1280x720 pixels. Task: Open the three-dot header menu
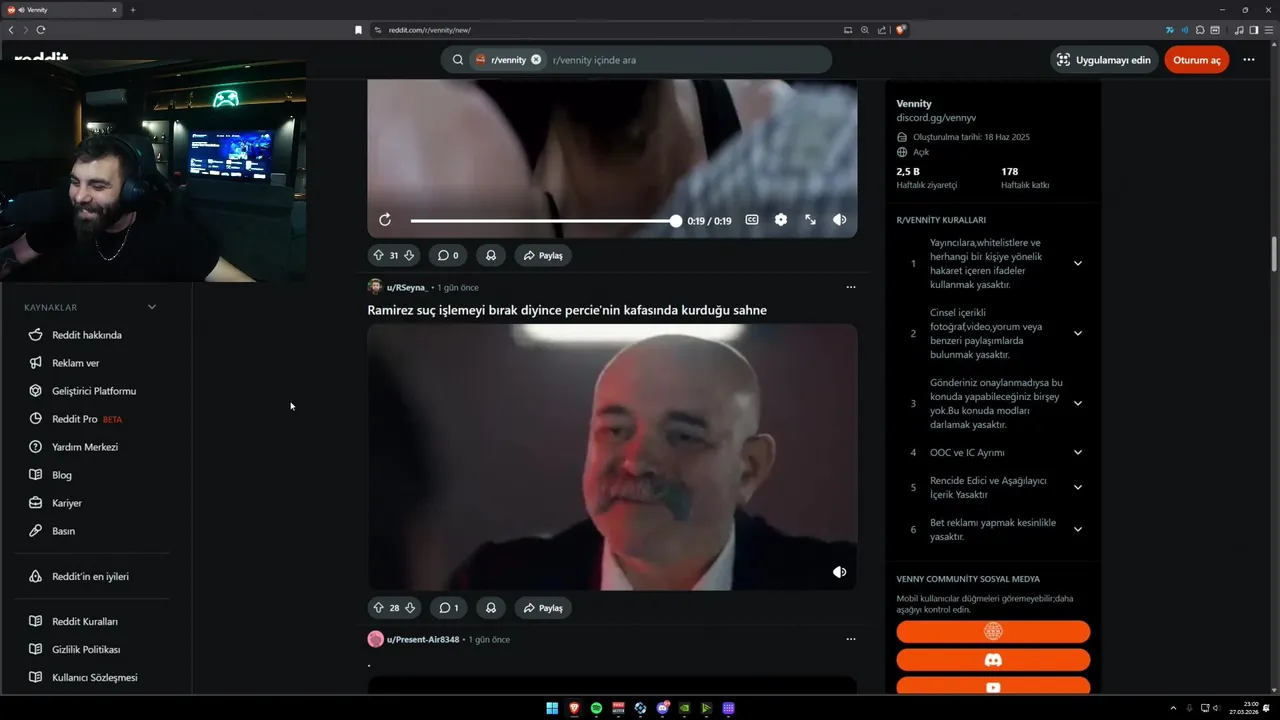[1249, 60]
